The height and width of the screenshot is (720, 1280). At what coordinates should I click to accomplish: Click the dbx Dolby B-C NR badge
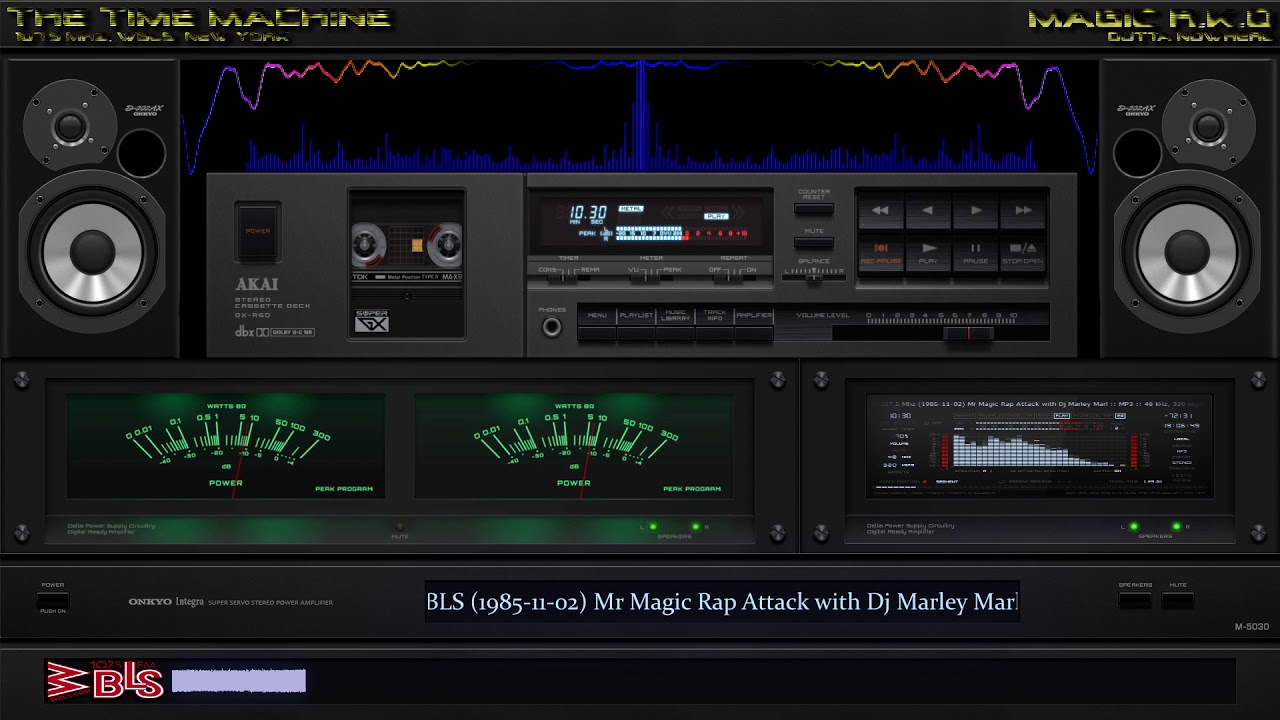click(274, 332)
